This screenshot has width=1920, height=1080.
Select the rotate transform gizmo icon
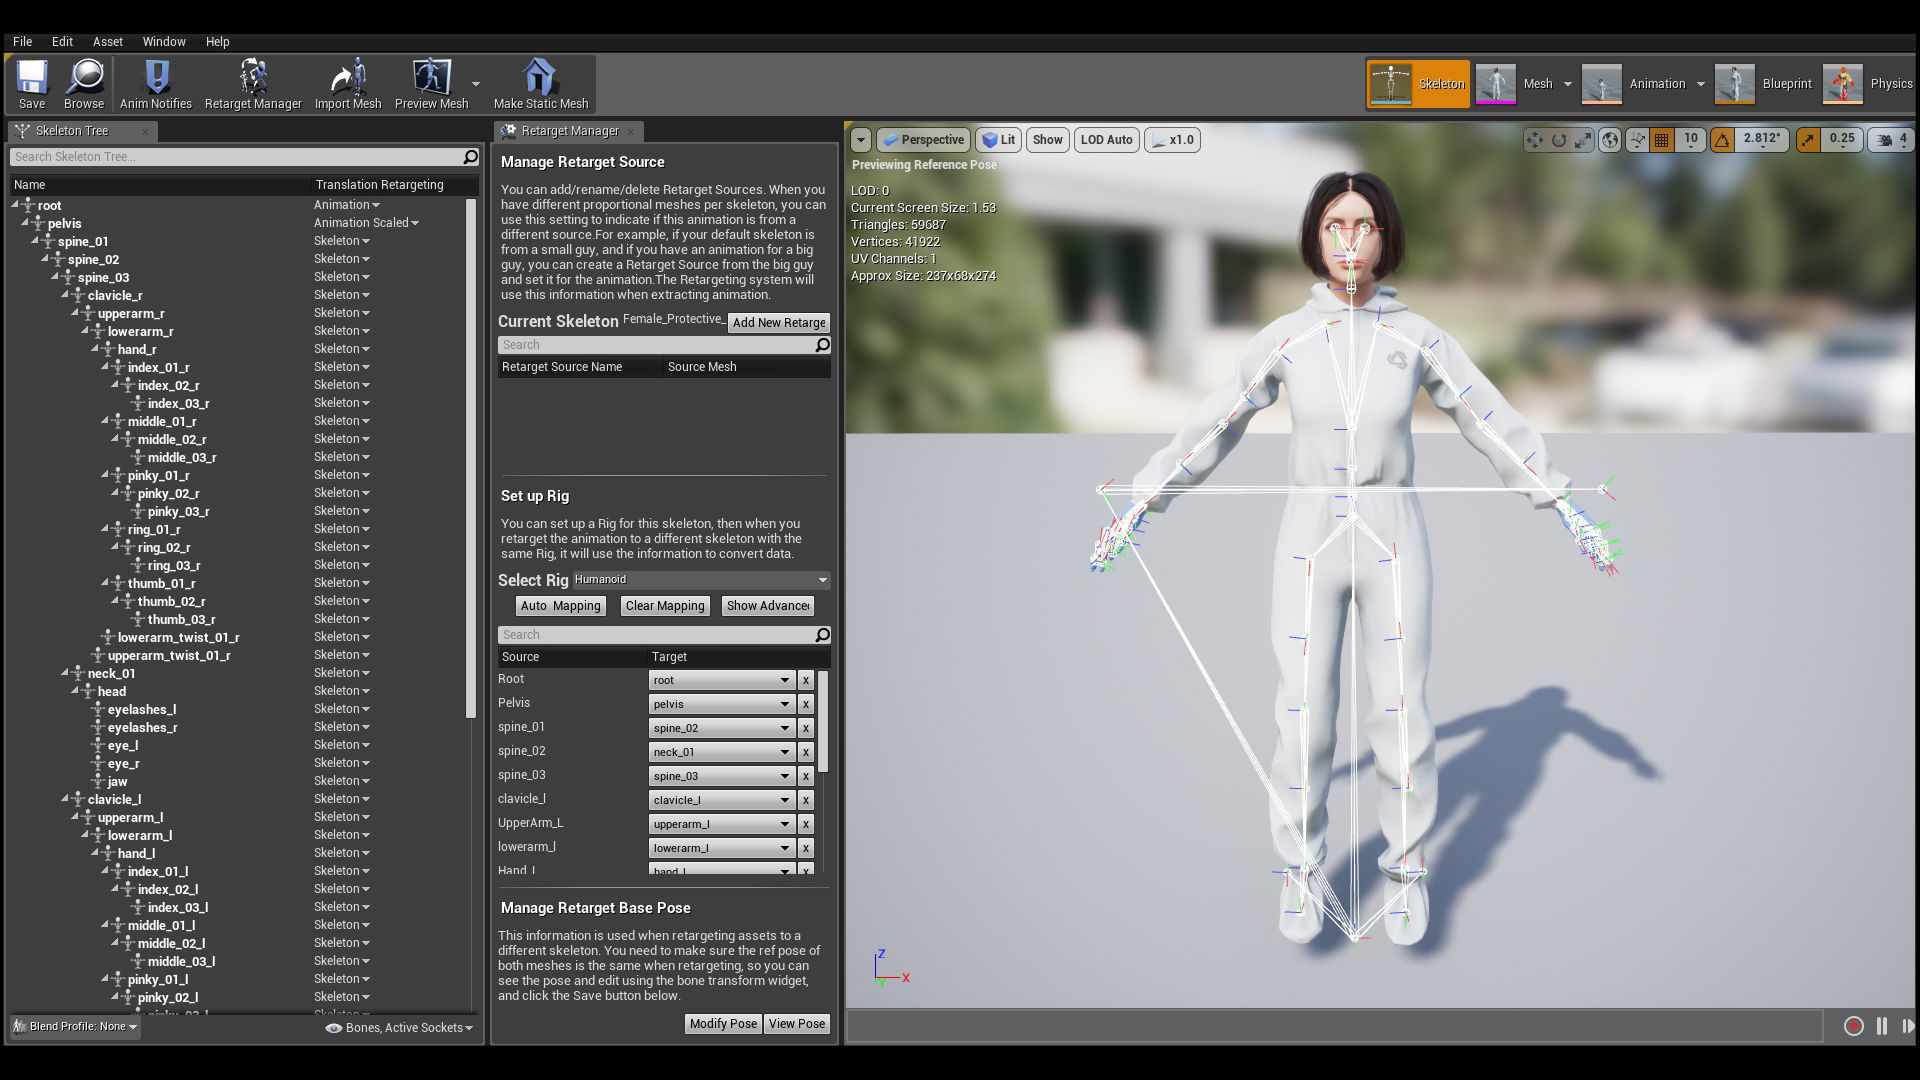pyautogui.click(x=1558, y=140)
